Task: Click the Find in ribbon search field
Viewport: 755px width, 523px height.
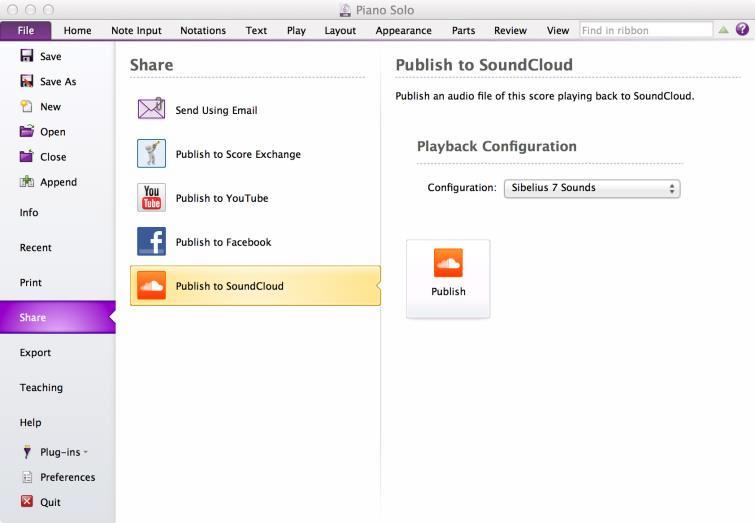Action: point(646,30)
